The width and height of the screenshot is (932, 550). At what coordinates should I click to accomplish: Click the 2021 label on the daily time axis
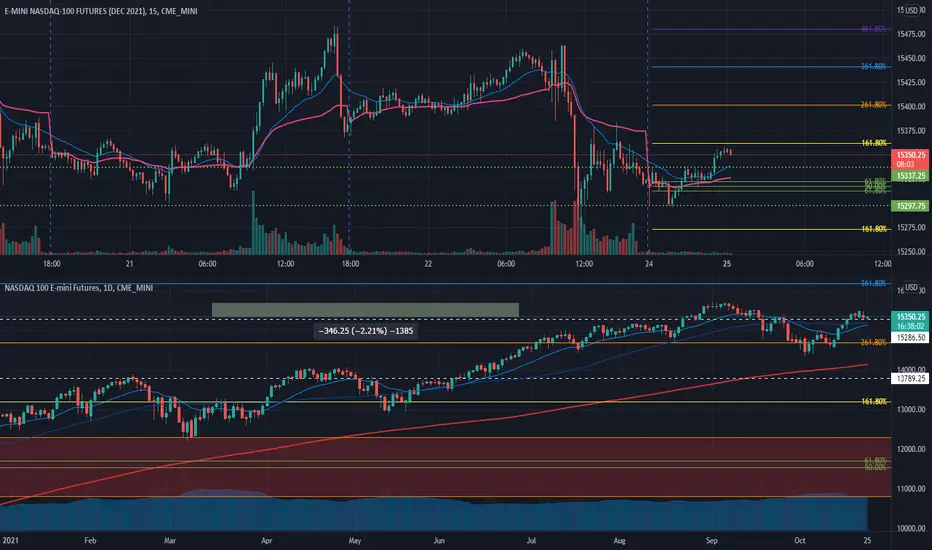click(x=10, y=540)
